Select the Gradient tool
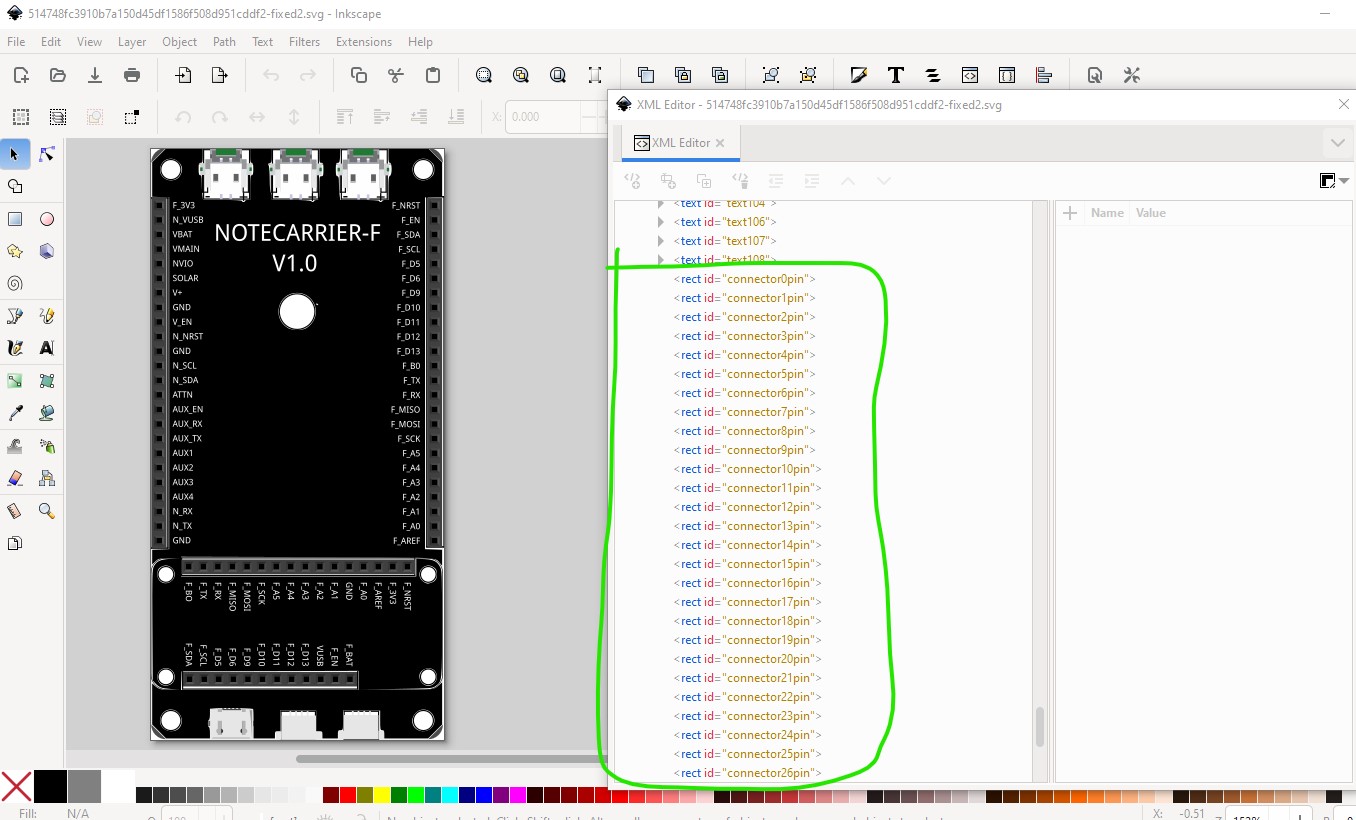The width and height of the screenshot is (1356, 820). point(15,381)
